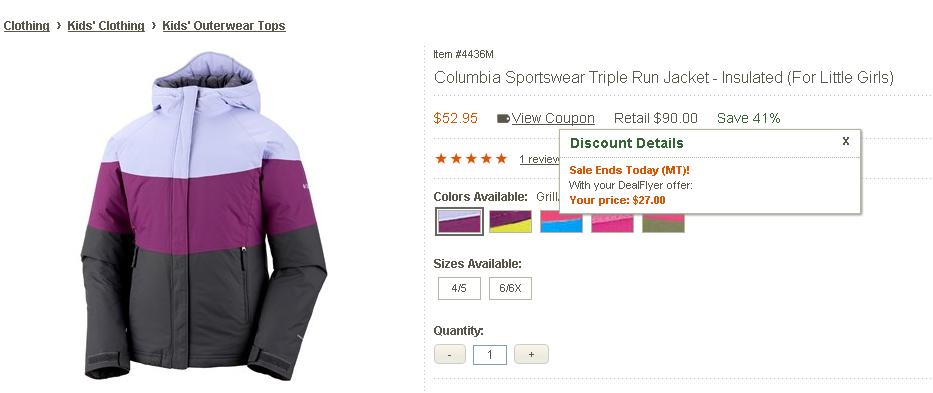The width and height of the screenshot is (933, 393).
Task: Click the quantity input field
Action: [x=490, y=354]
